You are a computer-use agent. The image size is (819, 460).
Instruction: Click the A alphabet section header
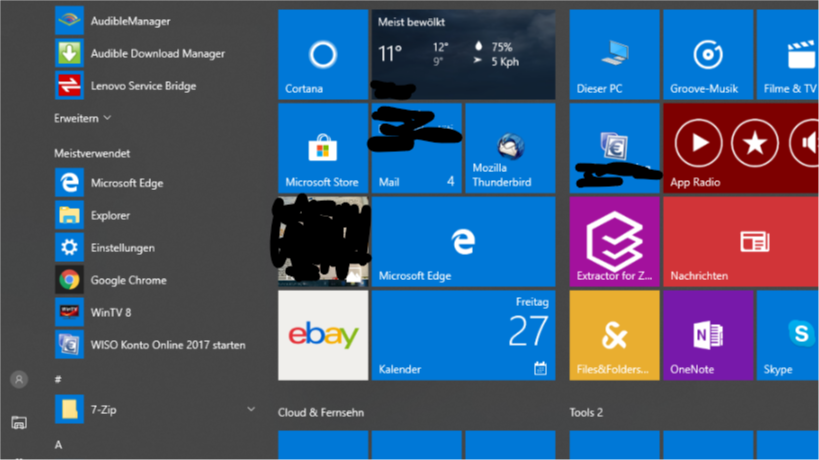(58, 445)
